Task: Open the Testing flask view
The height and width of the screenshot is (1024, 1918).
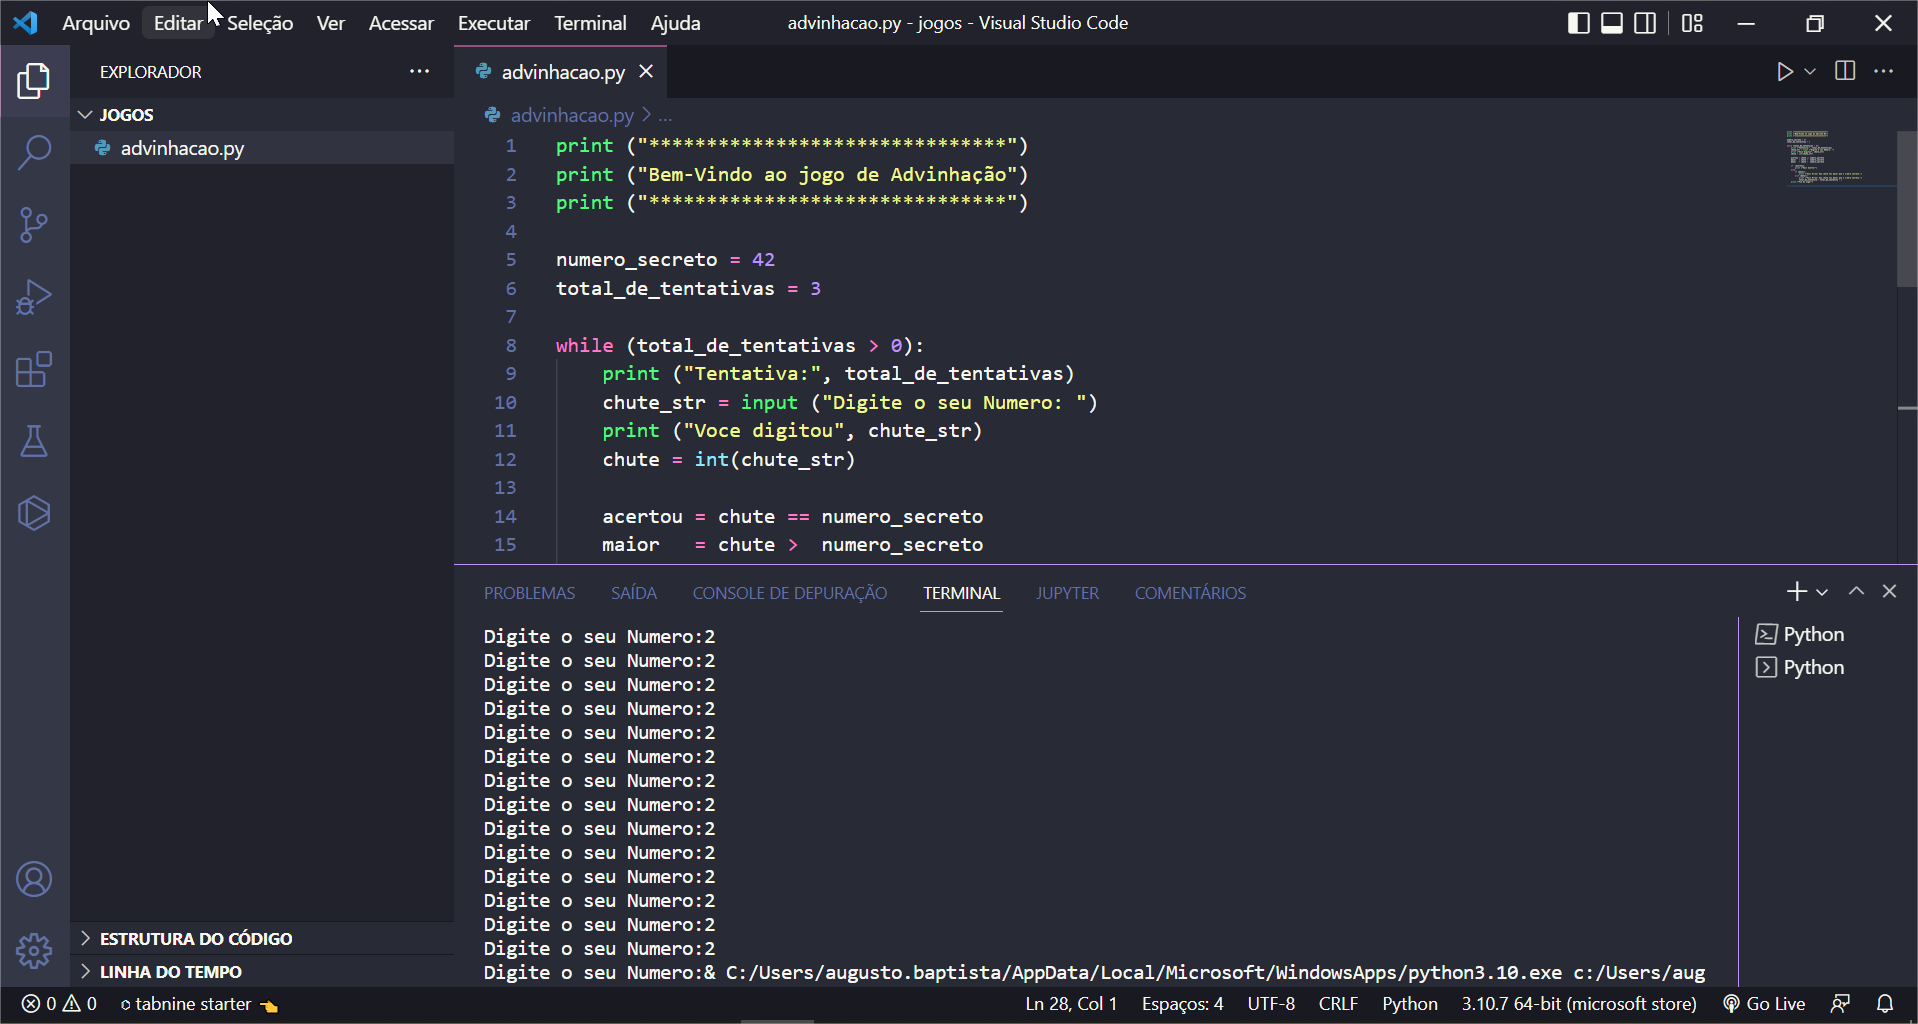Action: pos(34,441)
